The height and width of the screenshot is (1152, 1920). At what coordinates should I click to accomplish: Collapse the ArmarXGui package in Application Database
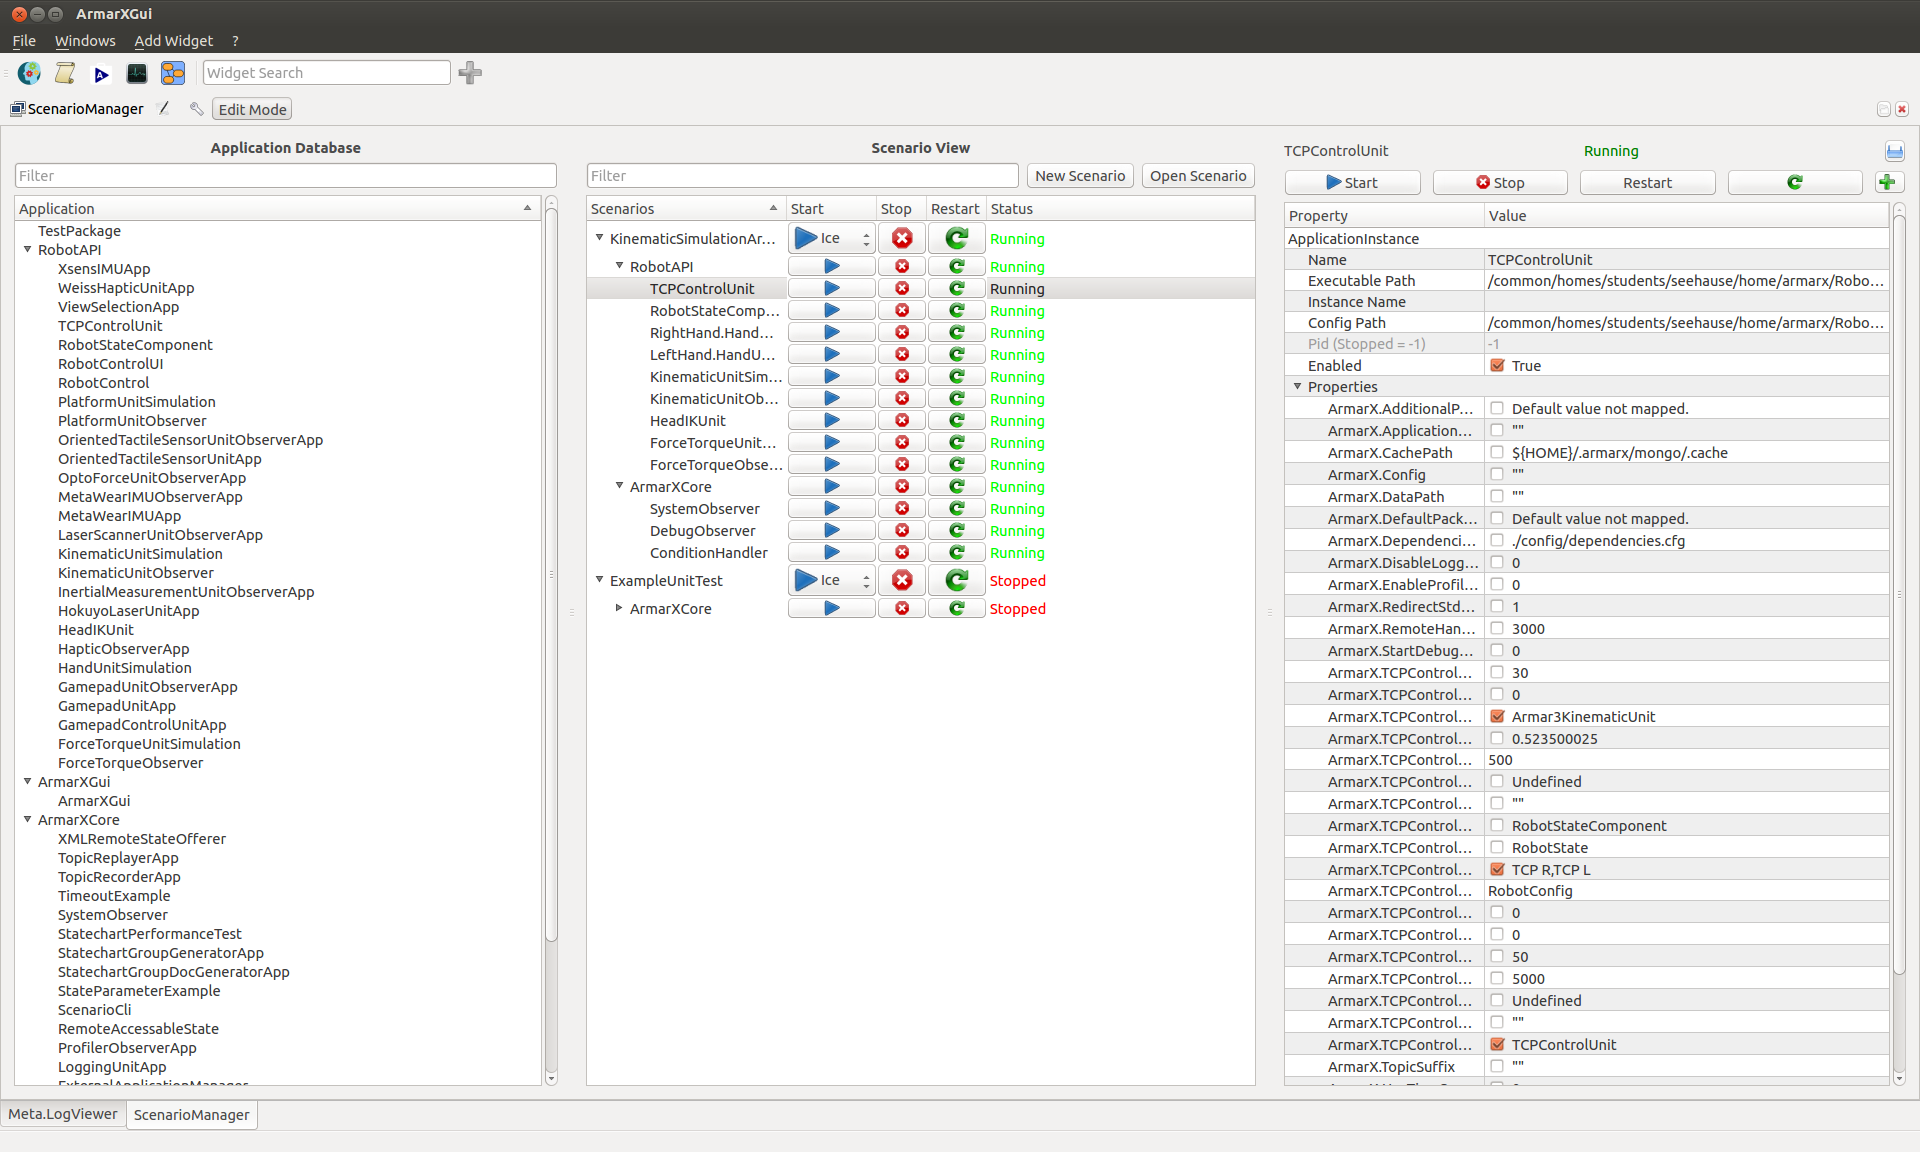click(x=28, y=782)
